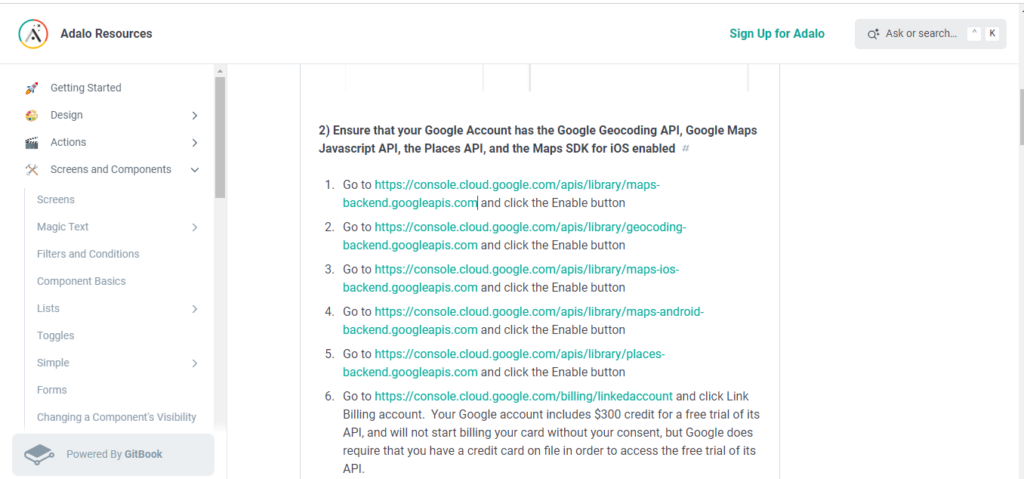The image size is (1024, 479).
Task: Click the search sparkle magnifier icon
Action: click(x=873, y=34)
